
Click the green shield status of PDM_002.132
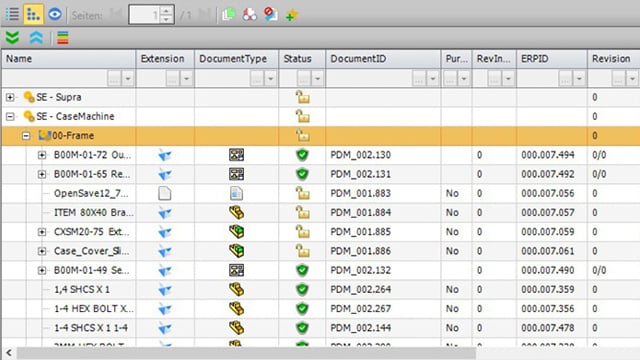[x=302, y=270]
